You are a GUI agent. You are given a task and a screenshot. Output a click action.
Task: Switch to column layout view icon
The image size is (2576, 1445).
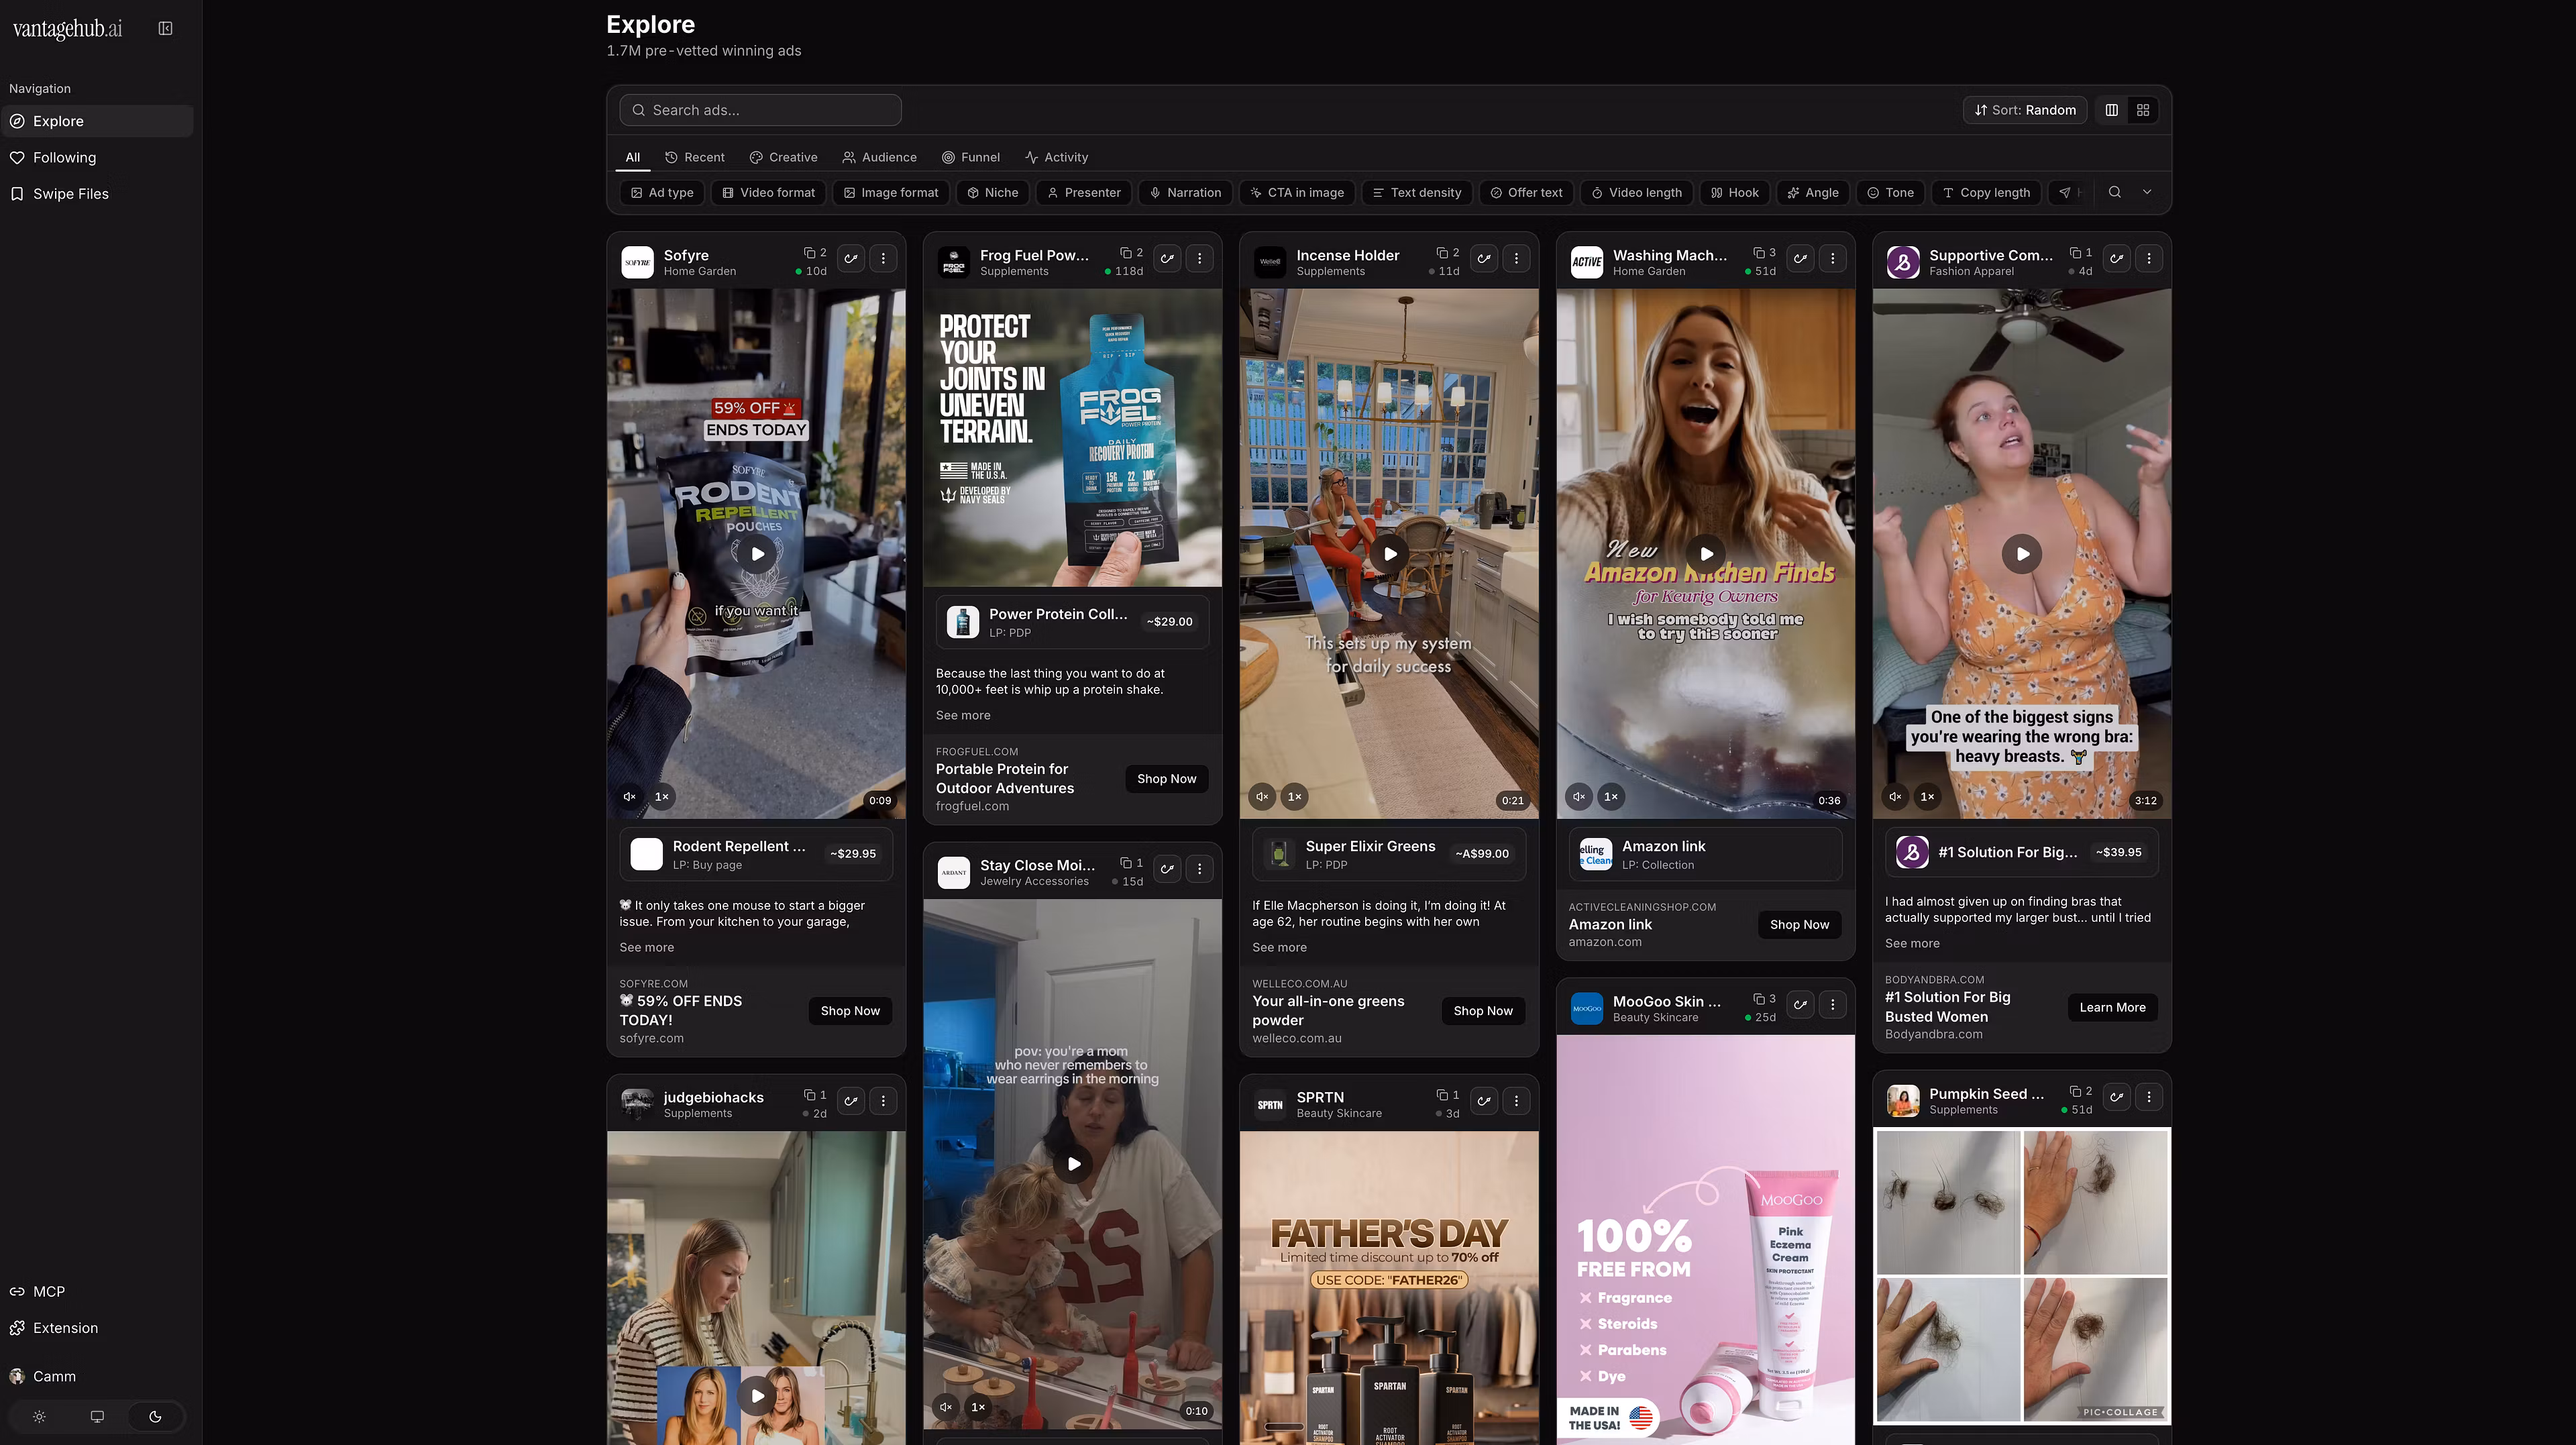[2112, 110]
